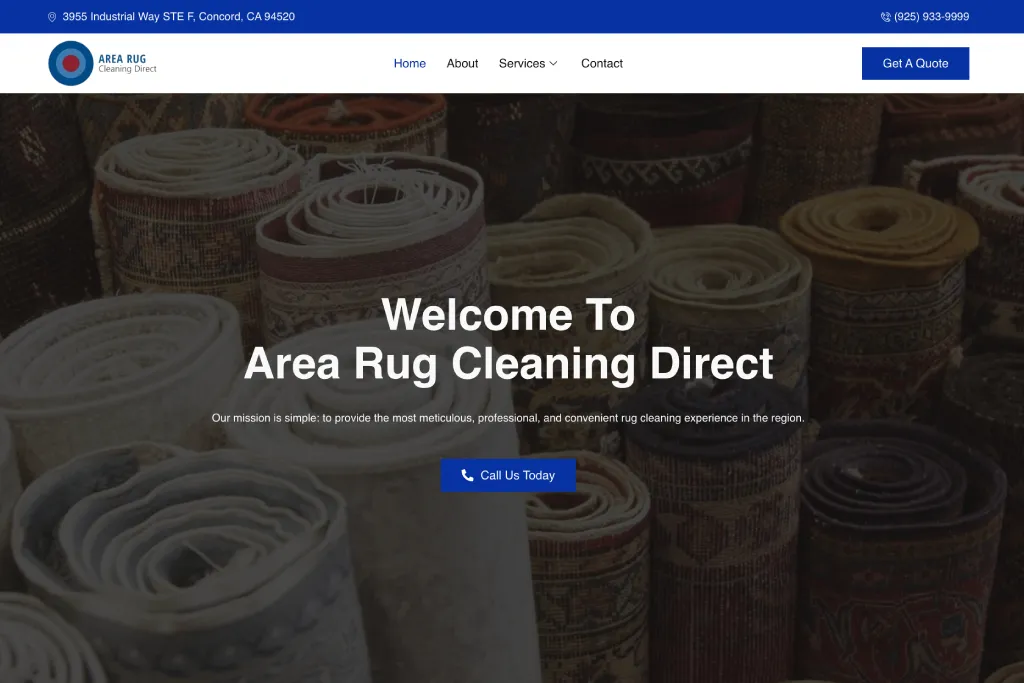Click the Area Rug Cleaning Direct headline

pyautogui.click(x=508, y=364)
